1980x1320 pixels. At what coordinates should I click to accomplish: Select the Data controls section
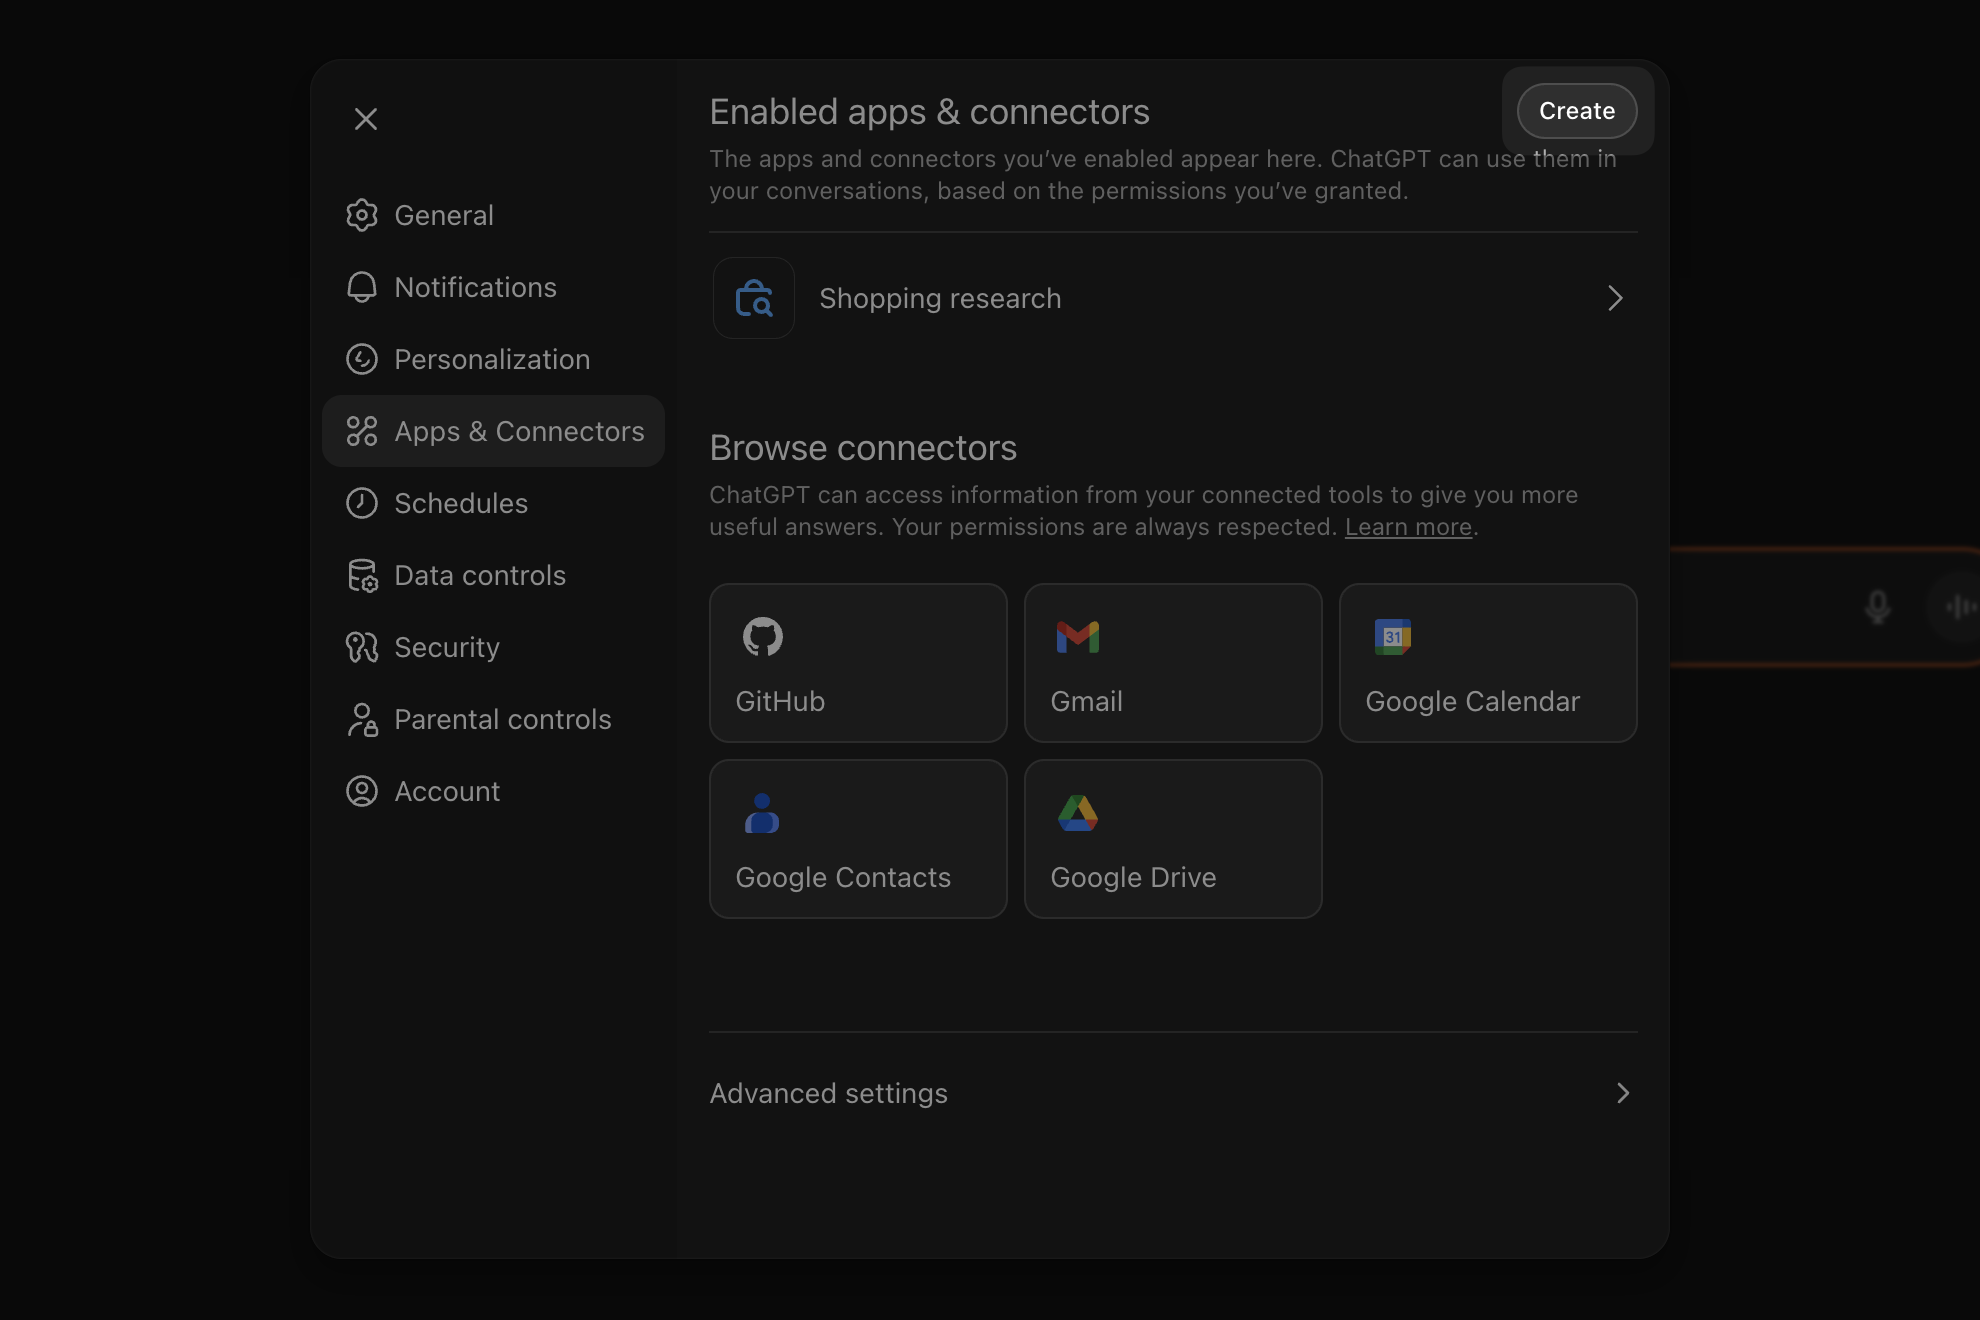coord(479,575)
